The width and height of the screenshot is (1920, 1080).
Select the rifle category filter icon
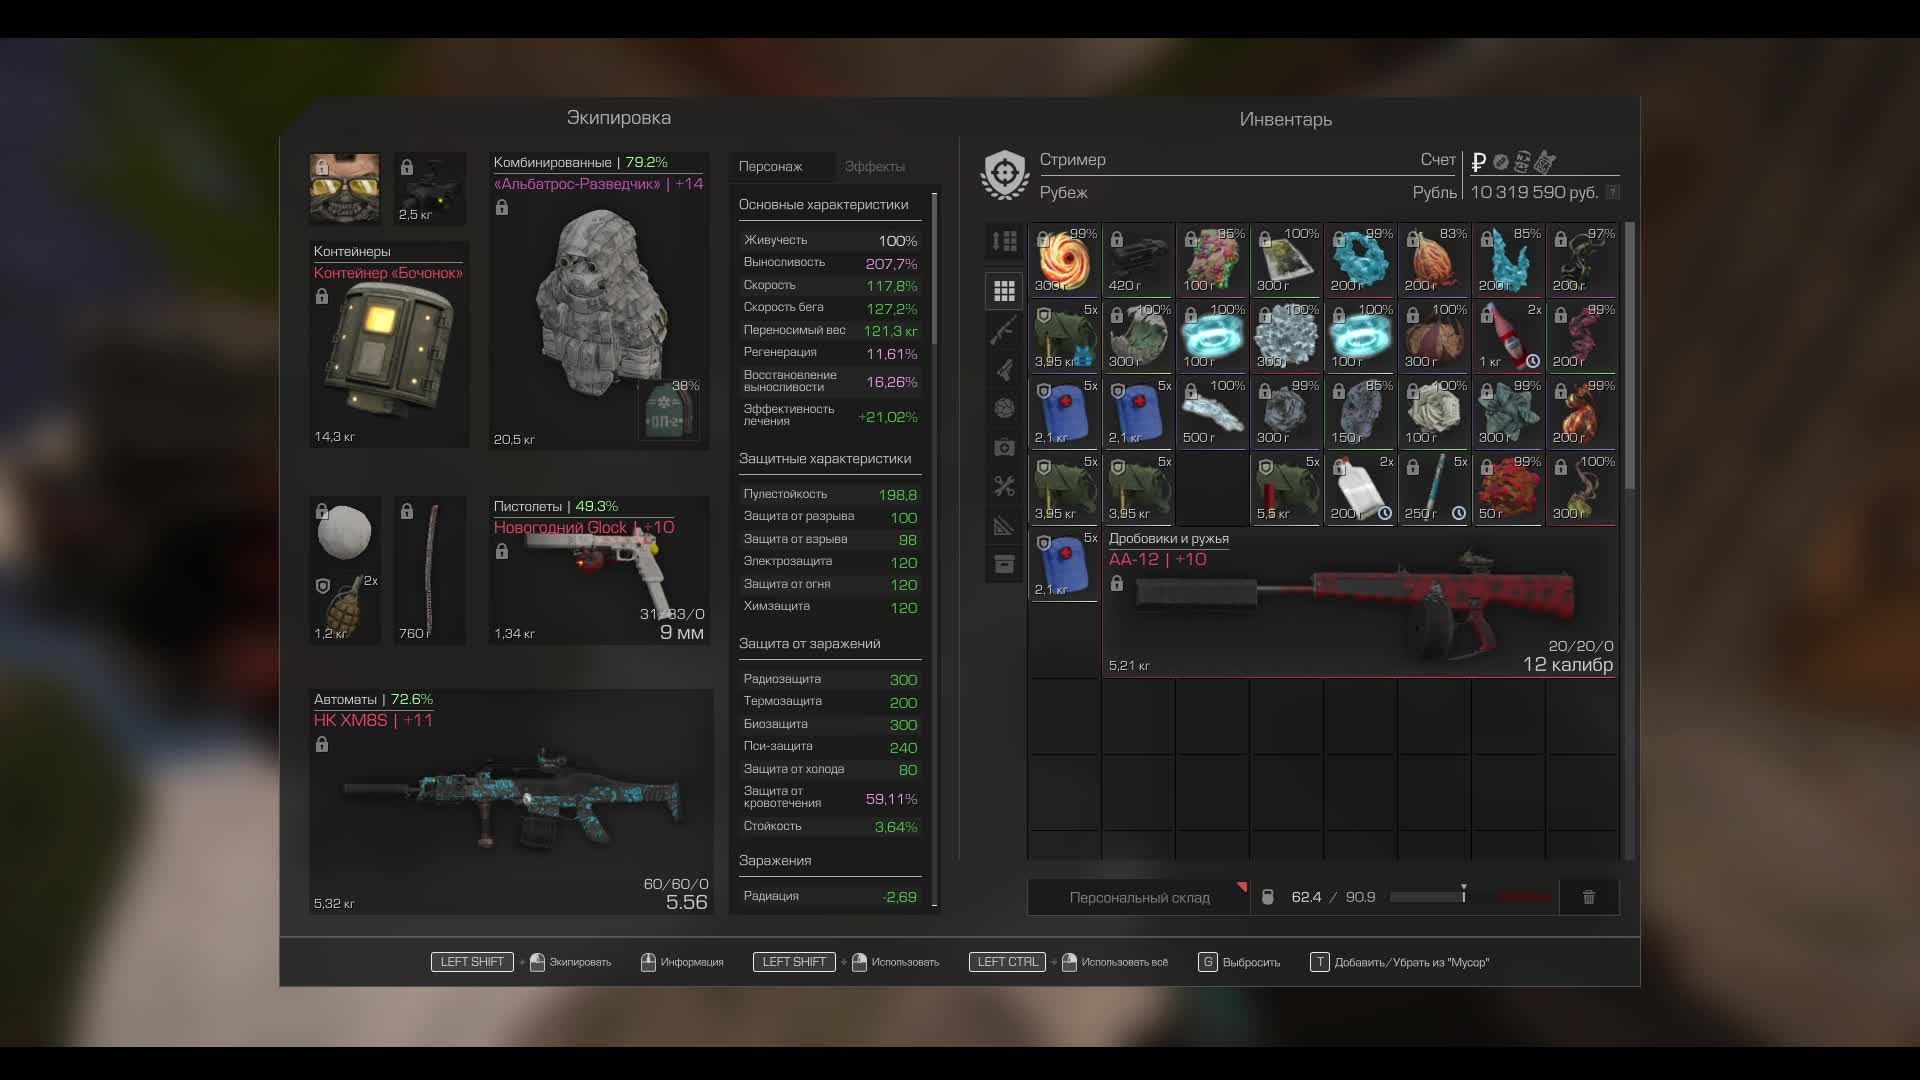1004,330
